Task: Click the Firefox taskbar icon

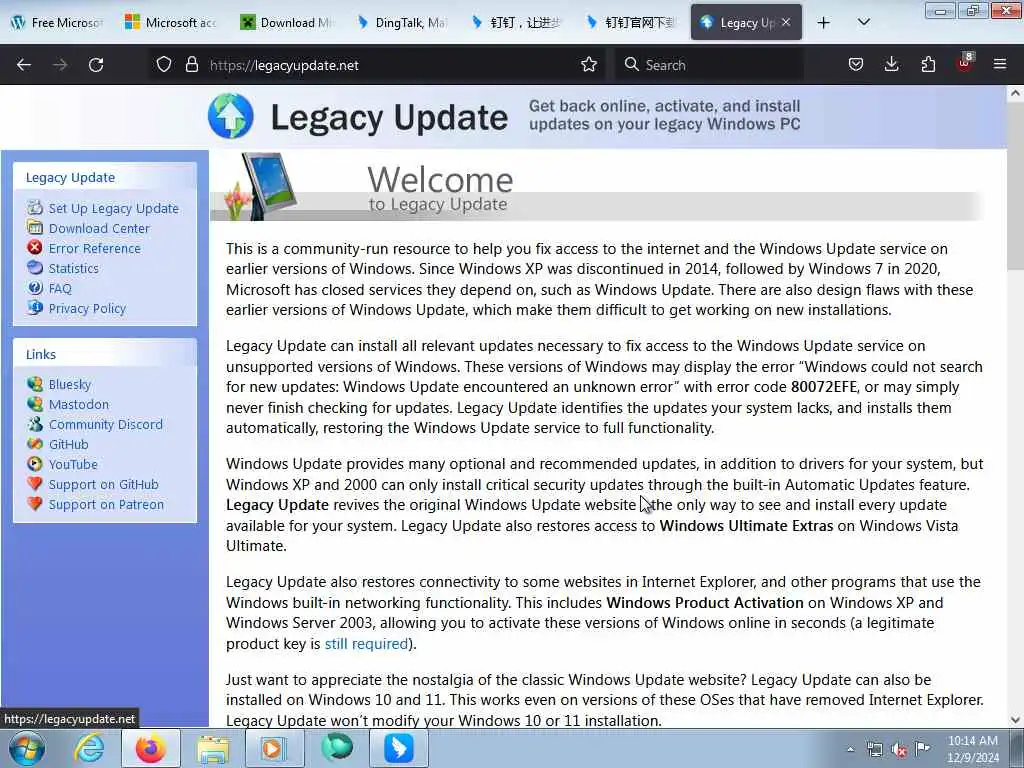Action: pos(150,748)
